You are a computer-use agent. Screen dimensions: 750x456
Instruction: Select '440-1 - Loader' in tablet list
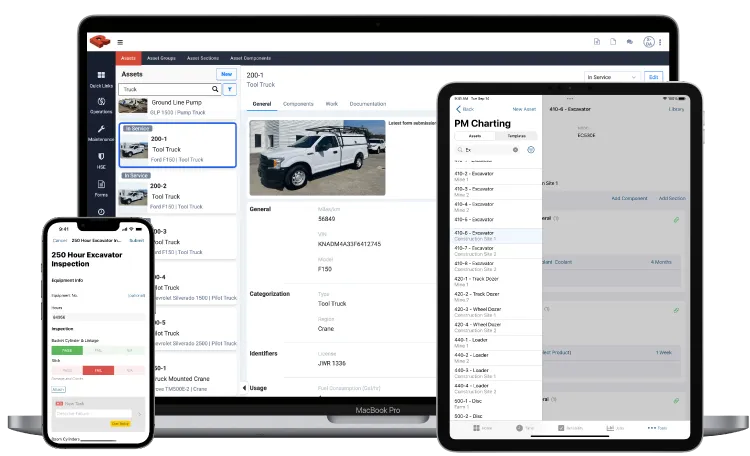click(x=496, y=343)
